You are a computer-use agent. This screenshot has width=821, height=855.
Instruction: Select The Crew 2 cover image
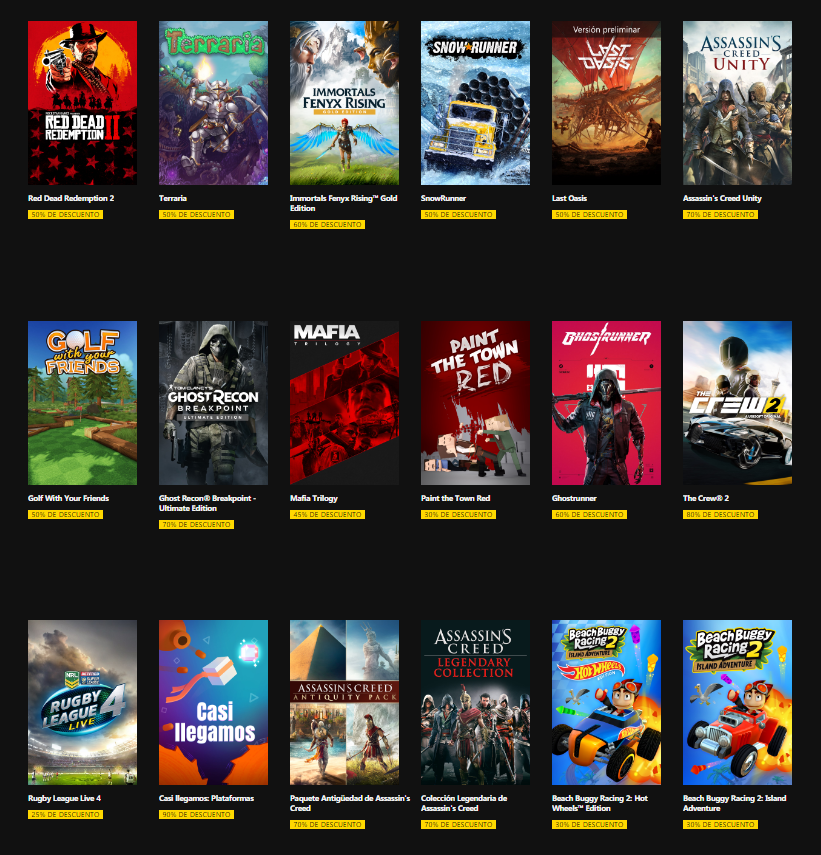[738, 403]
